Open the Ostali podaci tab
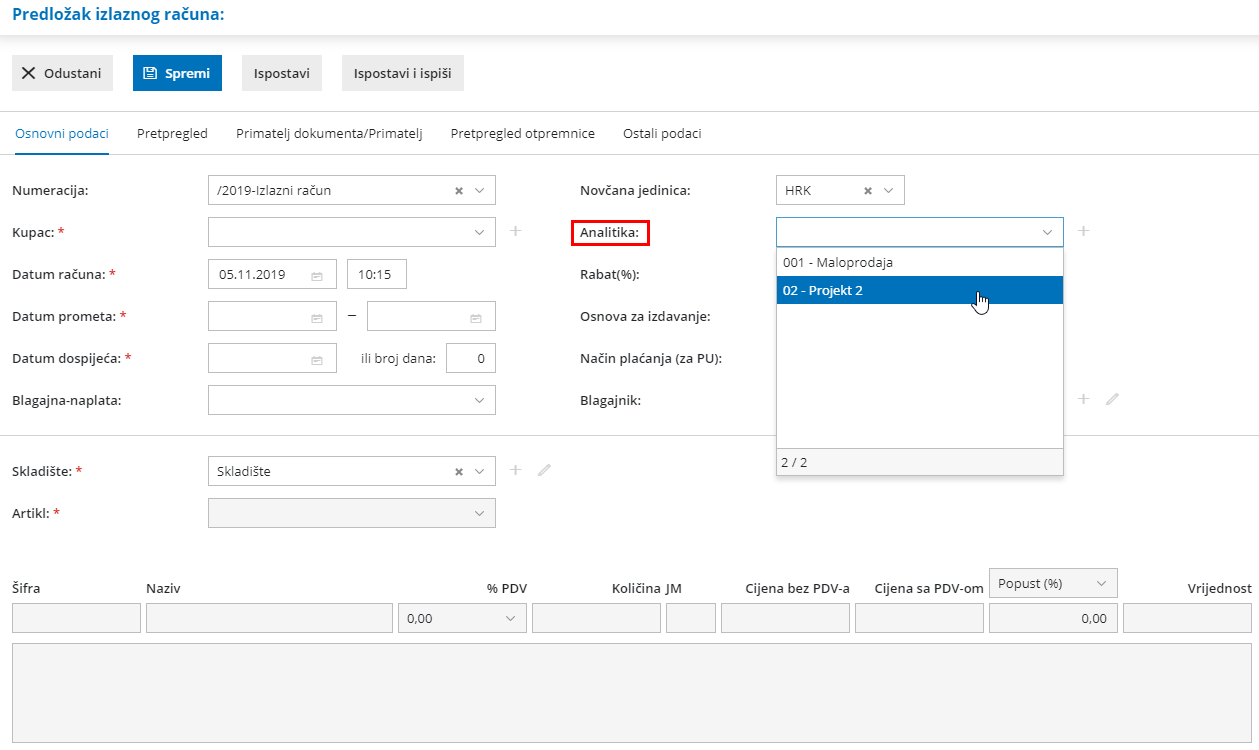This screenshot has height=750, width=1259. pyautogui.click(x=662, y=133)
